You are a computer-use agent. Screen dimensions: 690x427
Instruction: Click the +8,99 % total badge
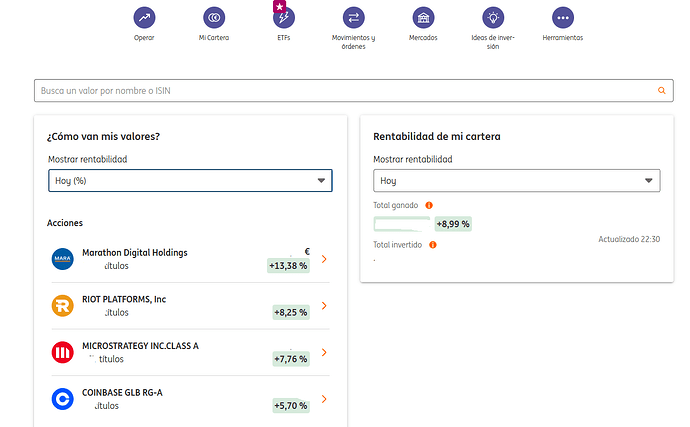(453, 224)
